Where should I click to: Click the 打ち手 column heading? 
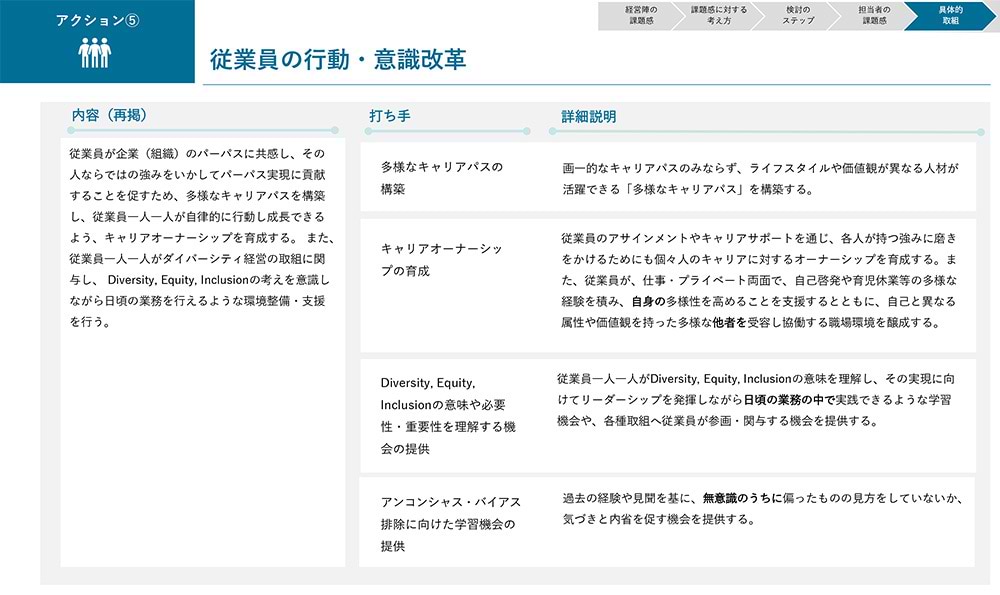tap(390, 116)
